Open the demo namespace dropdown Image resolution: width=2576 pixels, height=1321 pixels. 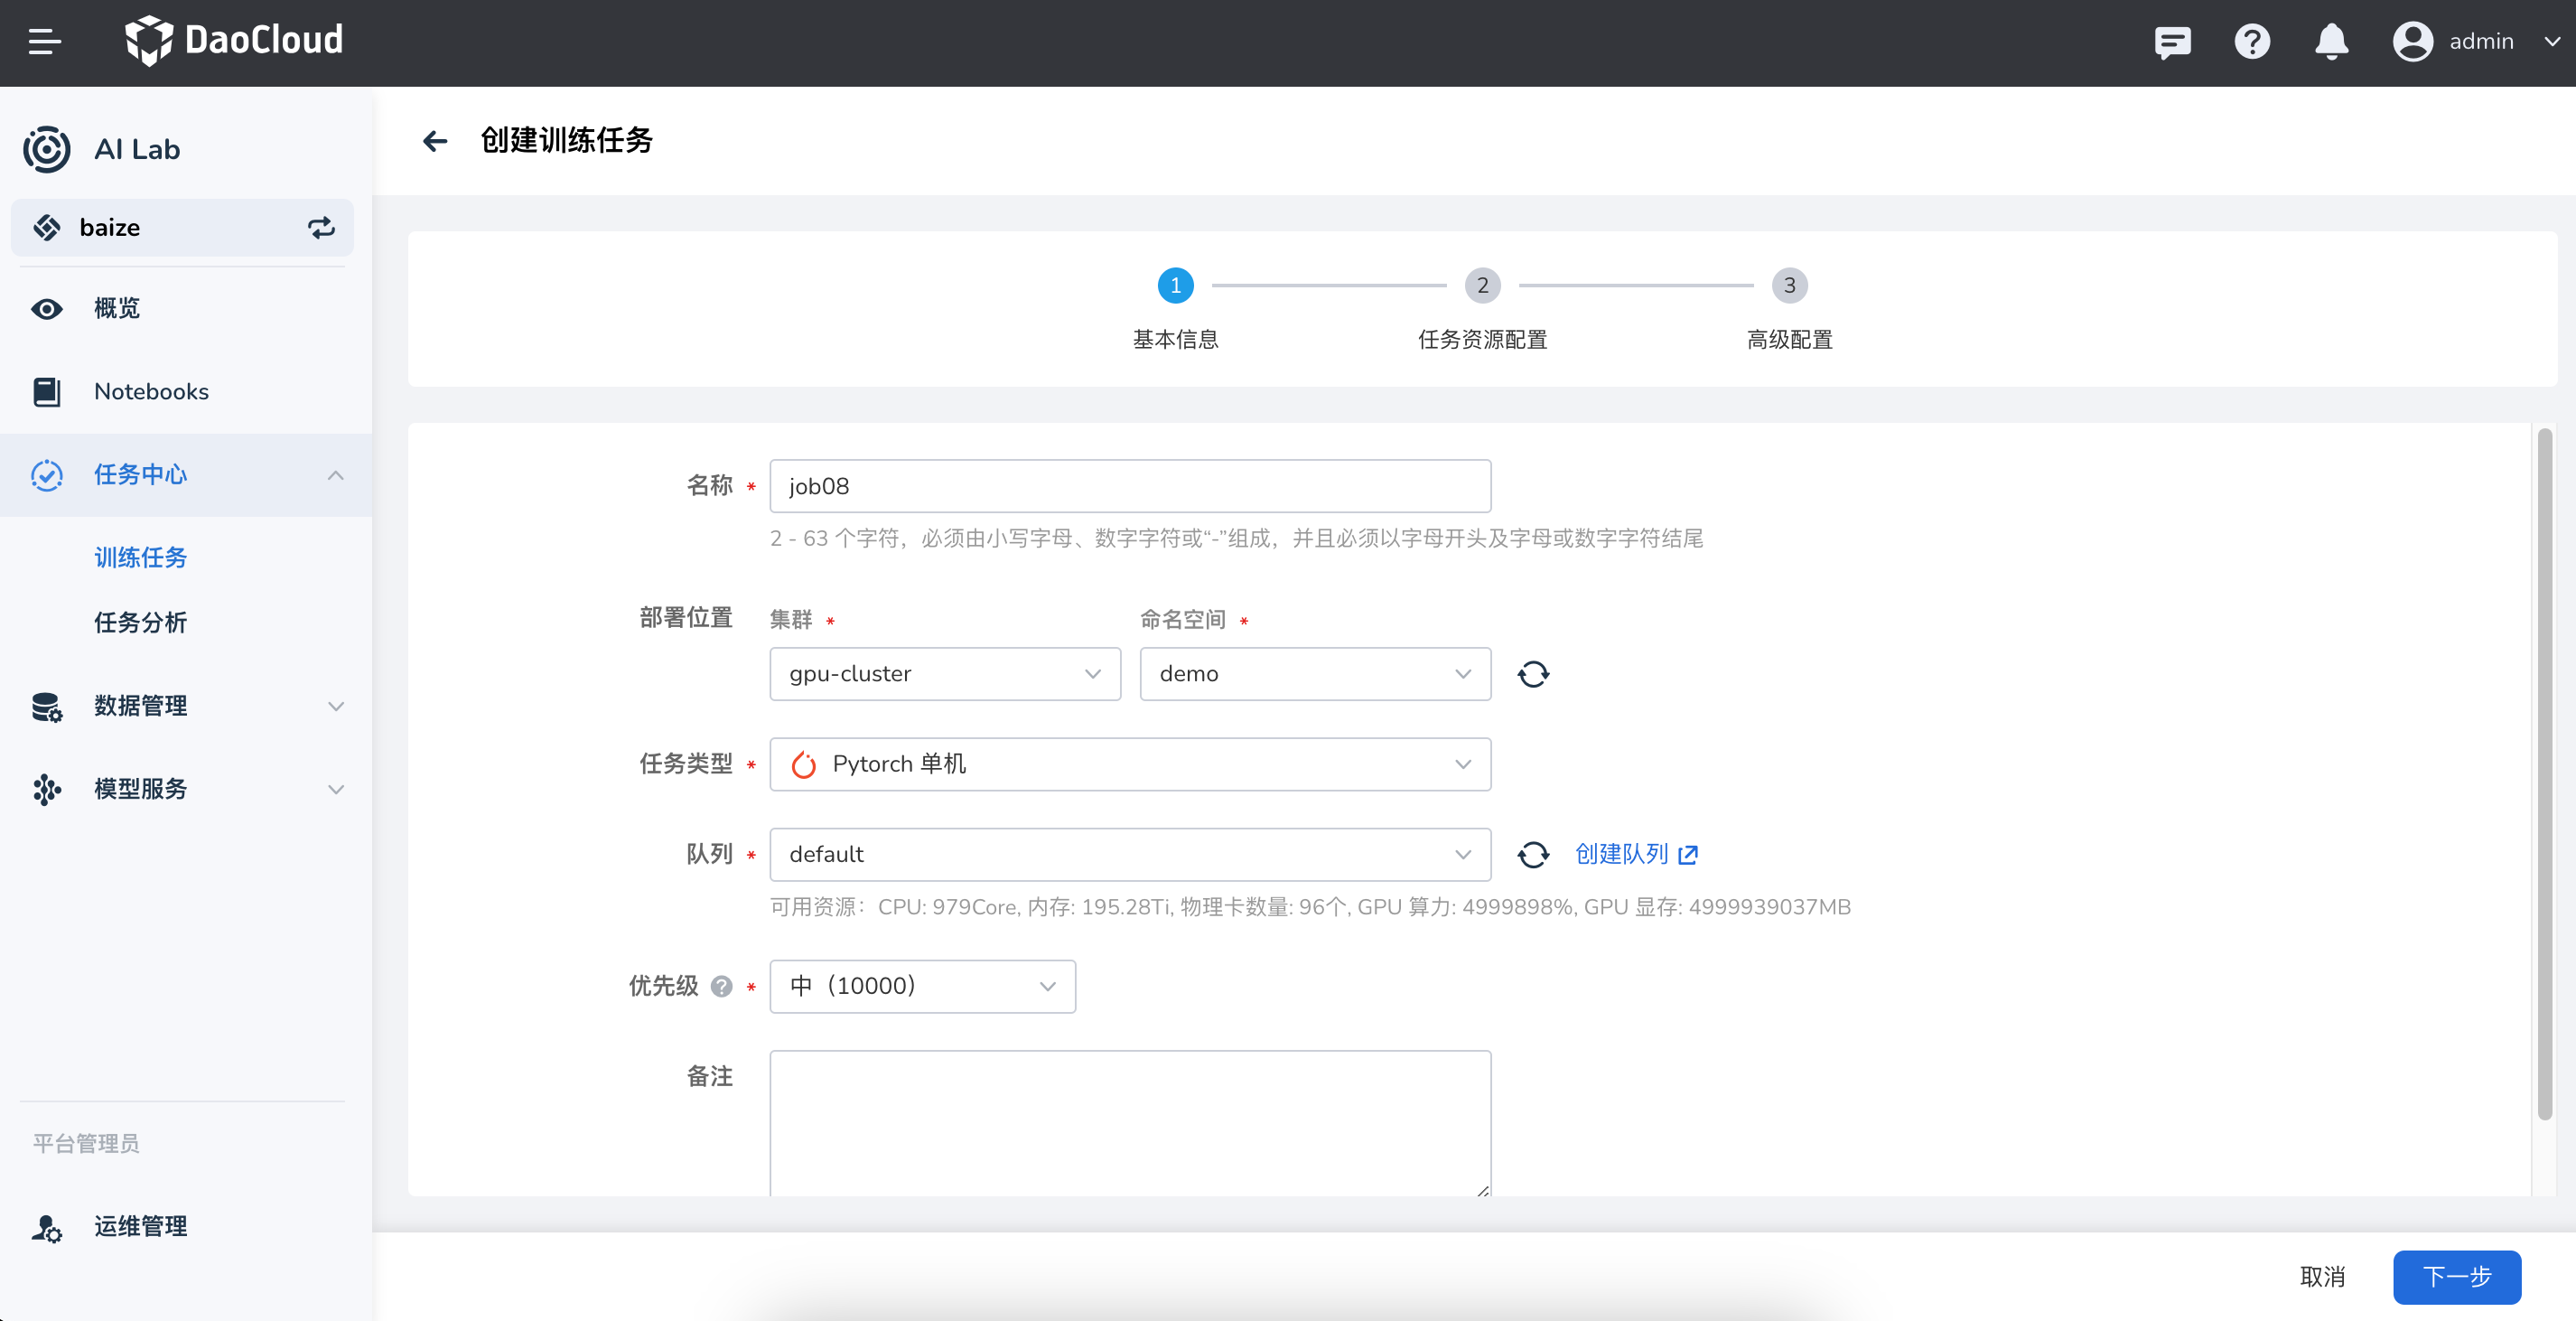pos(1314,674)
